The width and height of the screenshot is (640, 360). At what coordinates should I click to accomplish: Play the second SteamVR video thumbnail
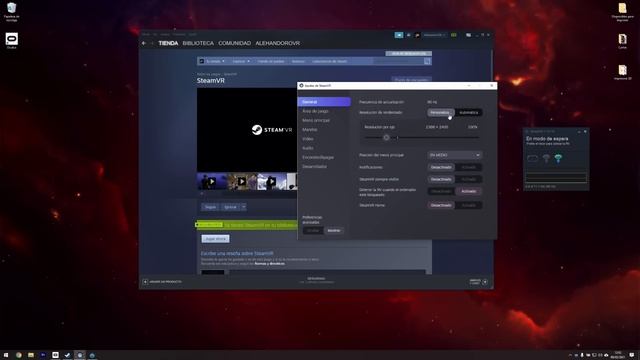[x=242, y=181]
